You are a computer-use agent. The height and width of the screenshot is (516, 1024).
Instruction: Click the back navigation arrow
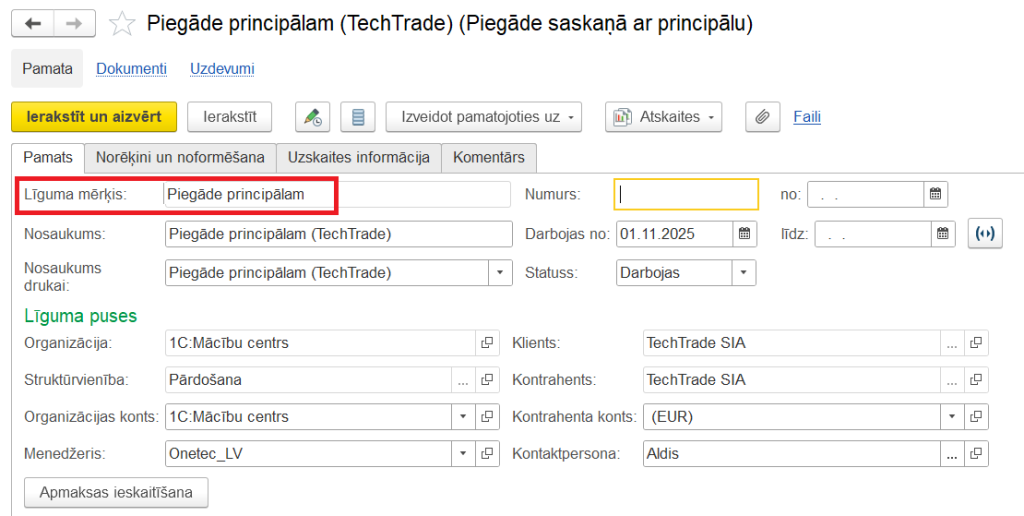tap(34, 22)
